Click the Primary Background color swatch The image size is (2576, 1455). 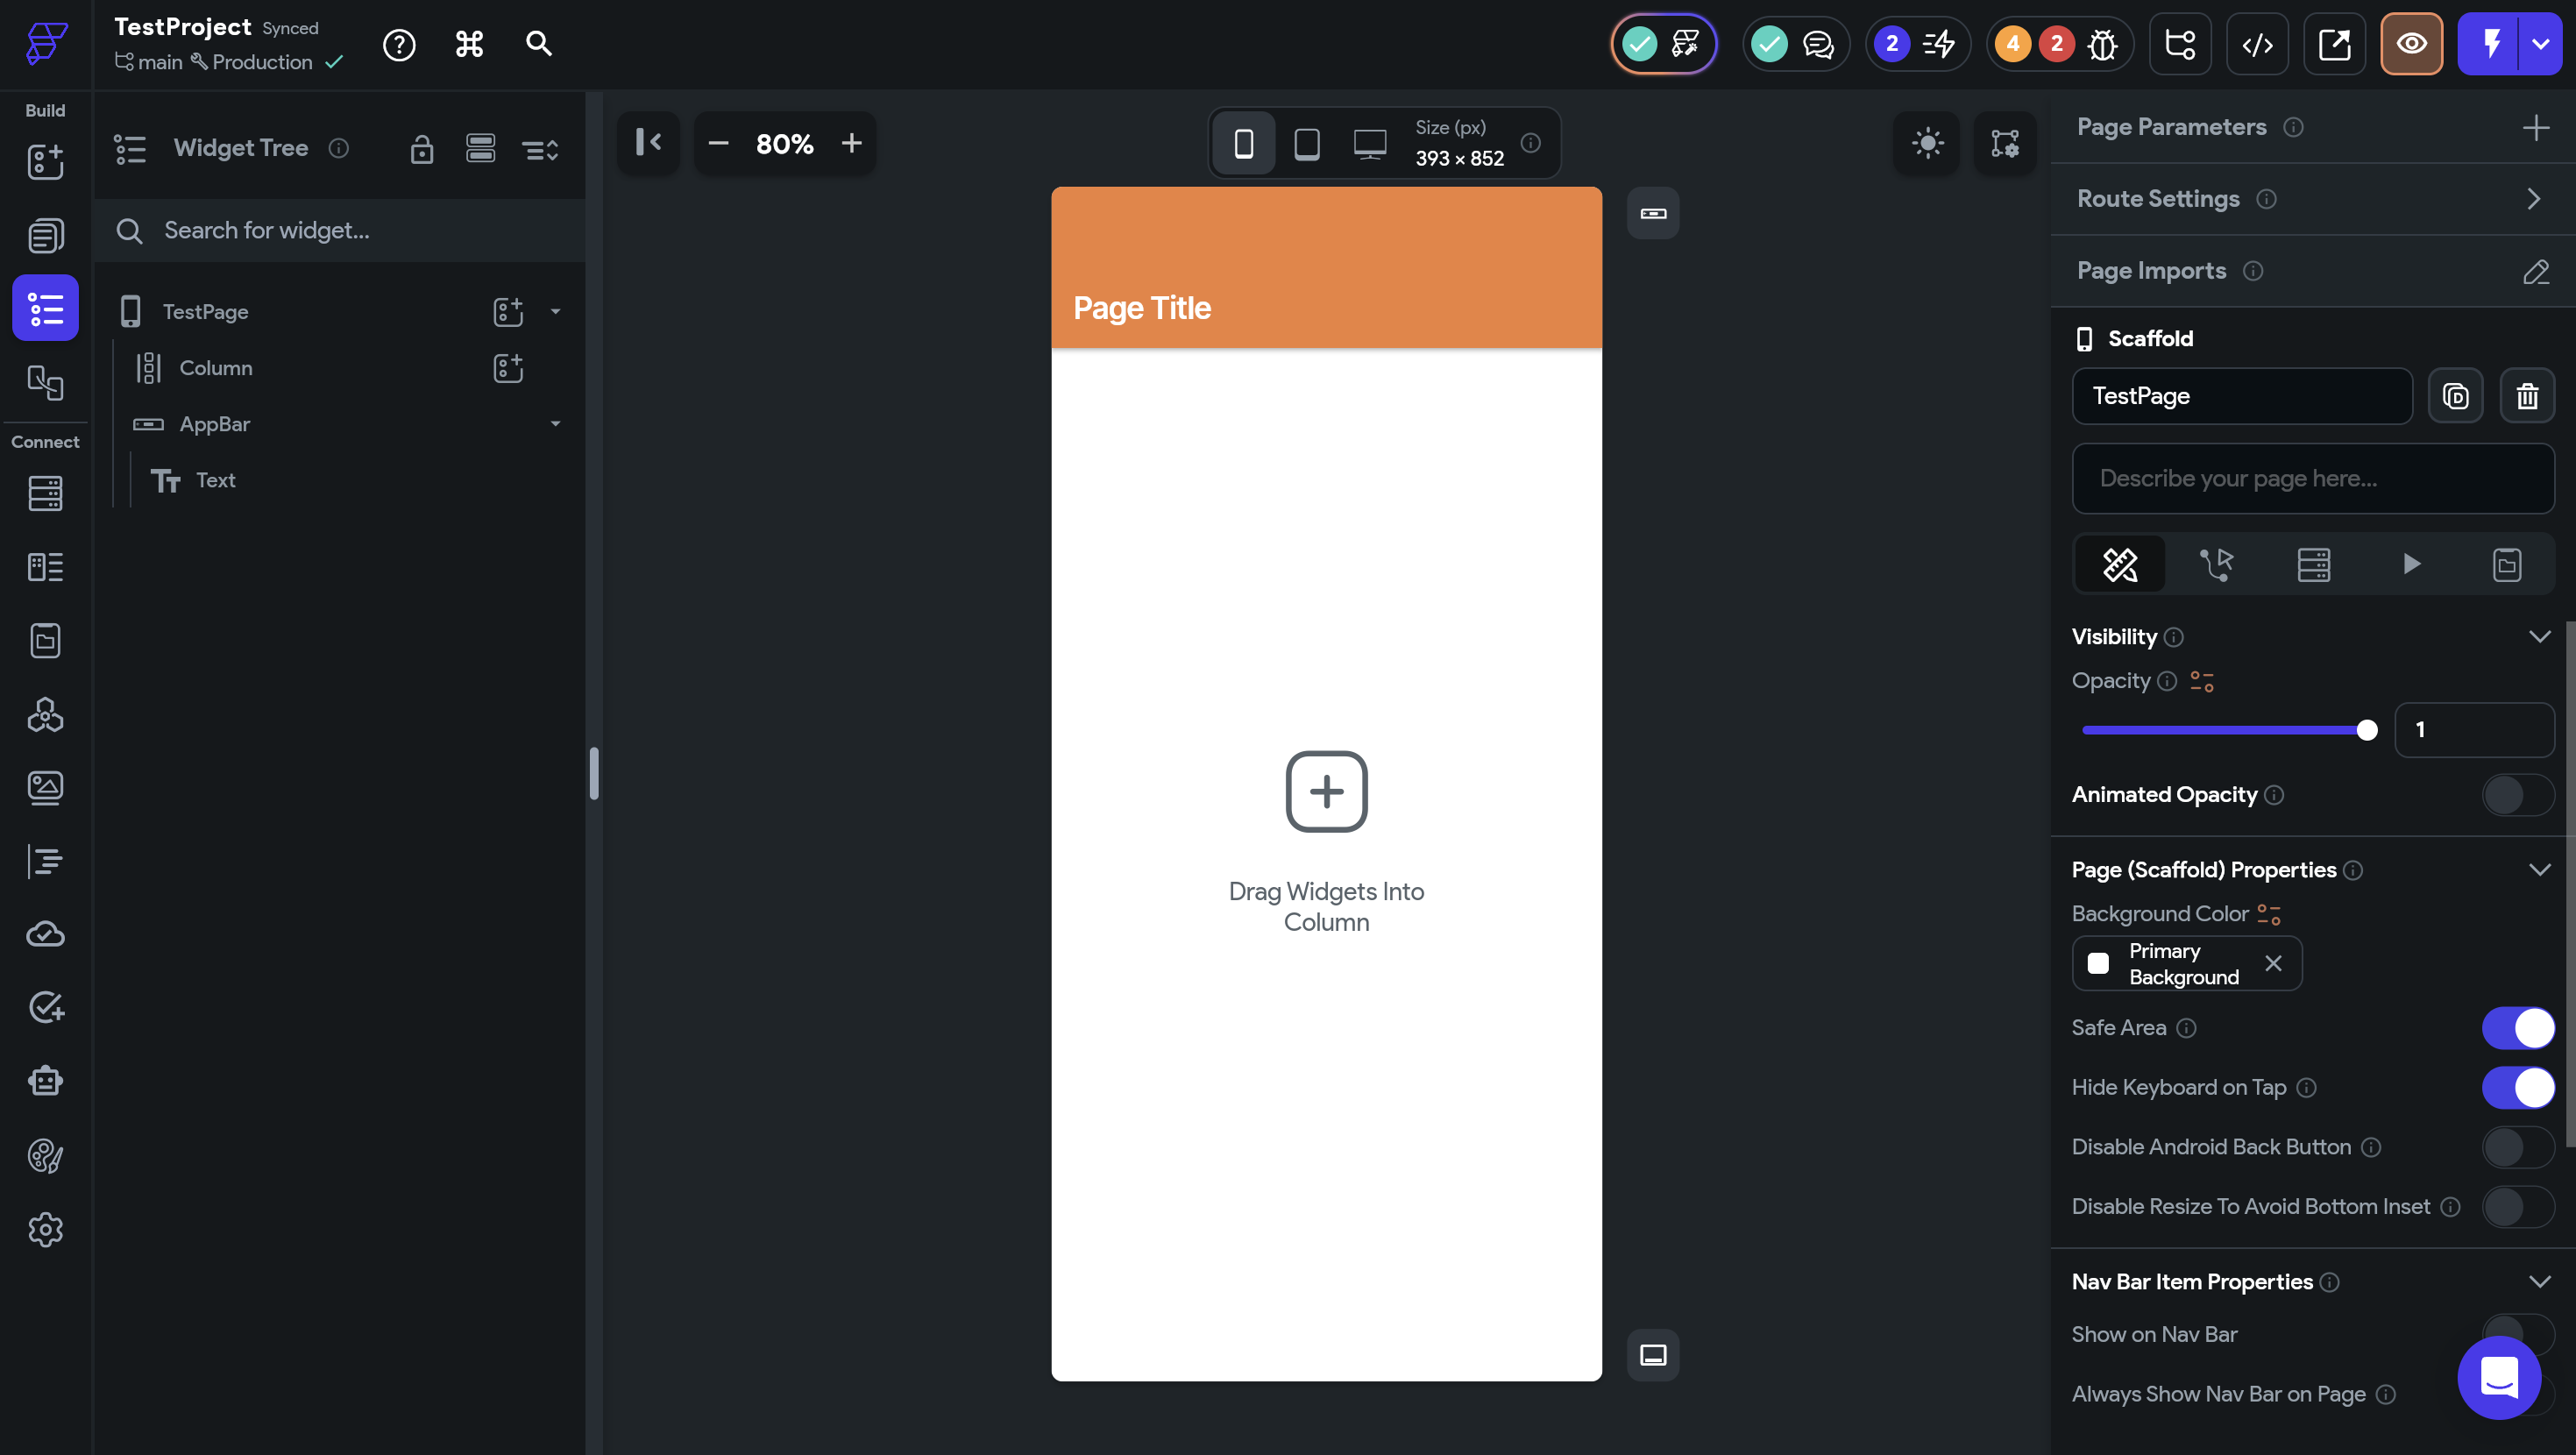(2098, 964)
